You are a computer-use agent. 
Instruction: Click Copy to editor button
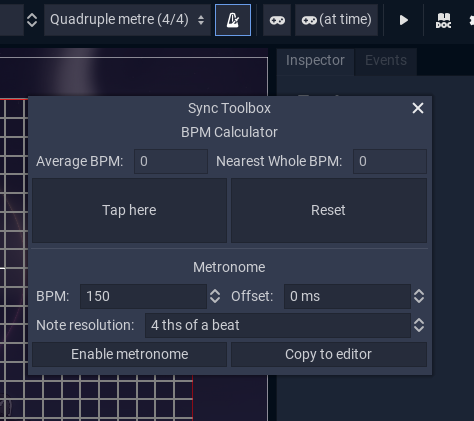click(x=329, y=354)
